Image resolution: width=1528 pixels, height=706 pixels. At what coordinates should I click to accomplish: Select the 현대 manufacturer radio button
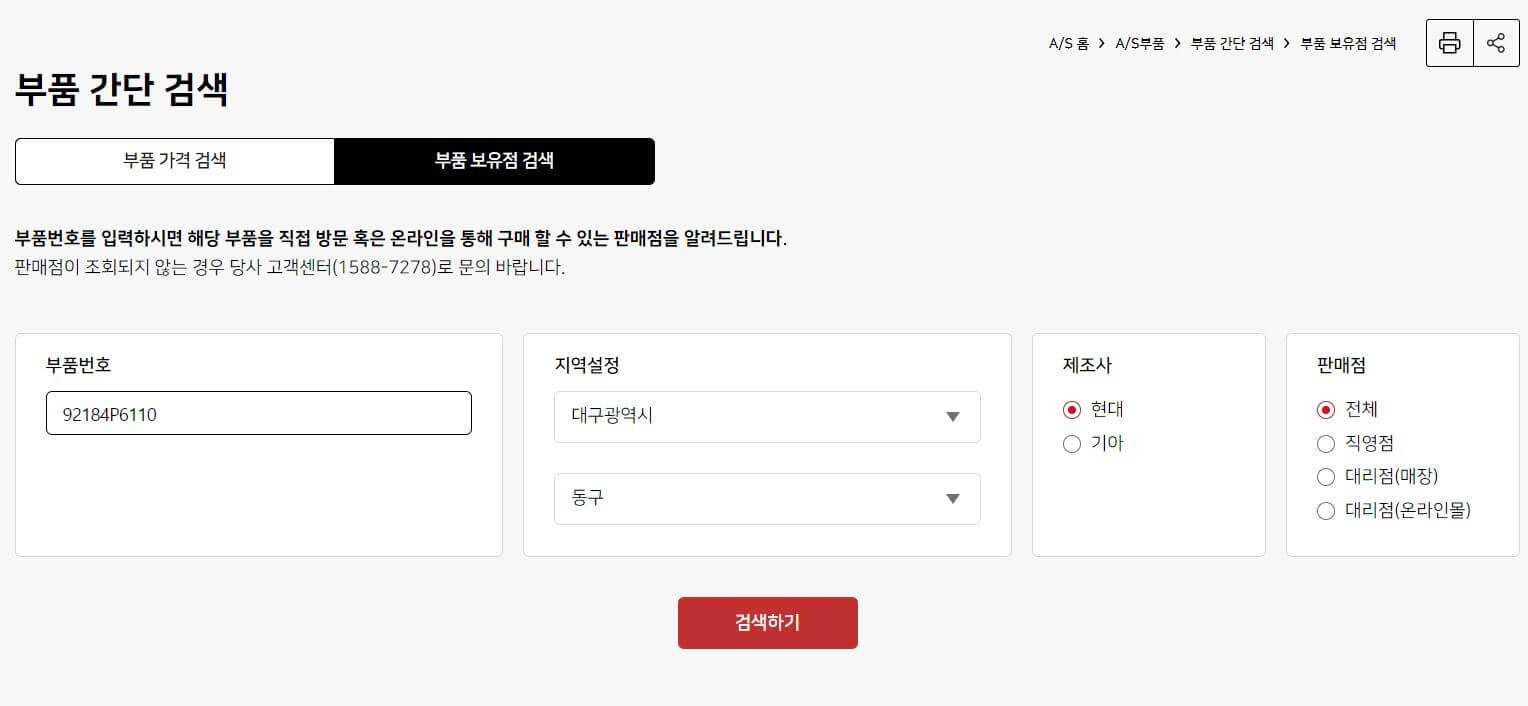tap(1071, 410)
